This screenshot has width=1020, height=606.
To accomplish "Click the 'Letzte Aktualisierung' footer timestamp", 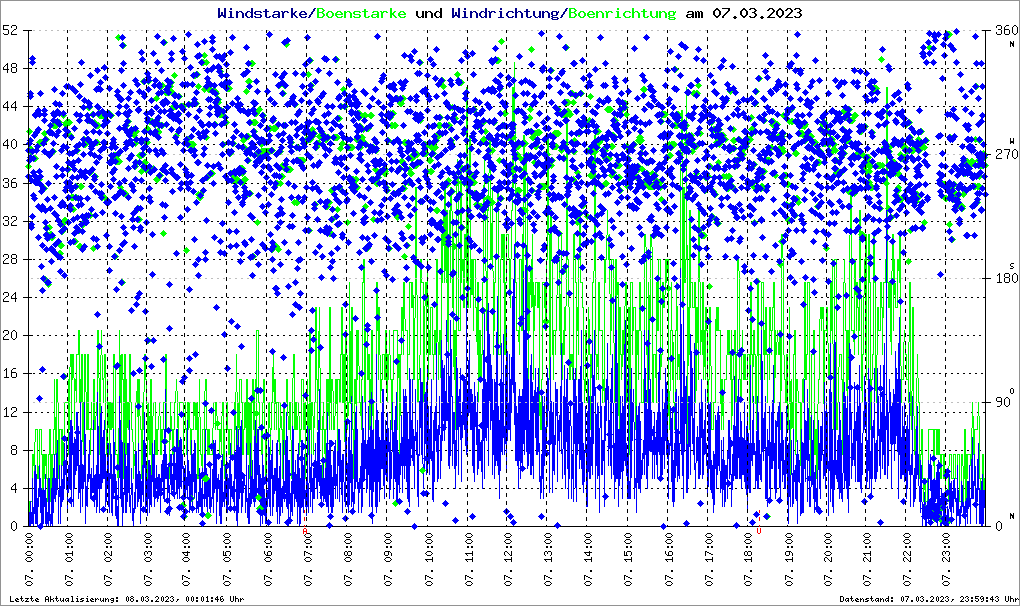I will [127, 599].
